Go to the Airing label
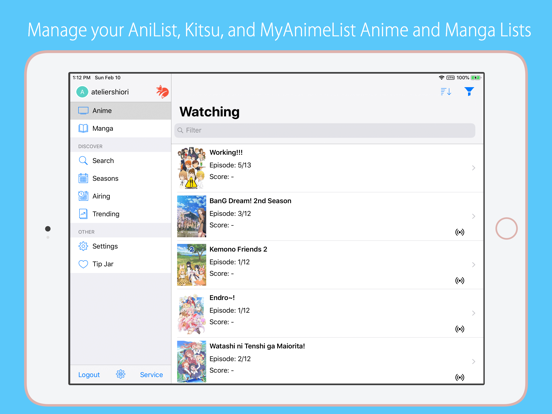The height and width of the screenshot is (414, 552). pos(101,196)
